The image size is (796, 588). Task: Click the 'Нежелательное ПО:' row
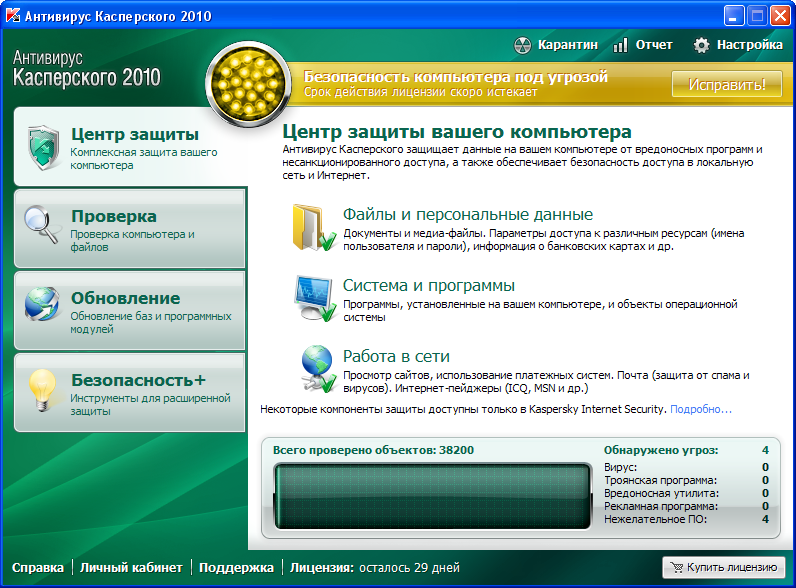click(x=686, y=519)
